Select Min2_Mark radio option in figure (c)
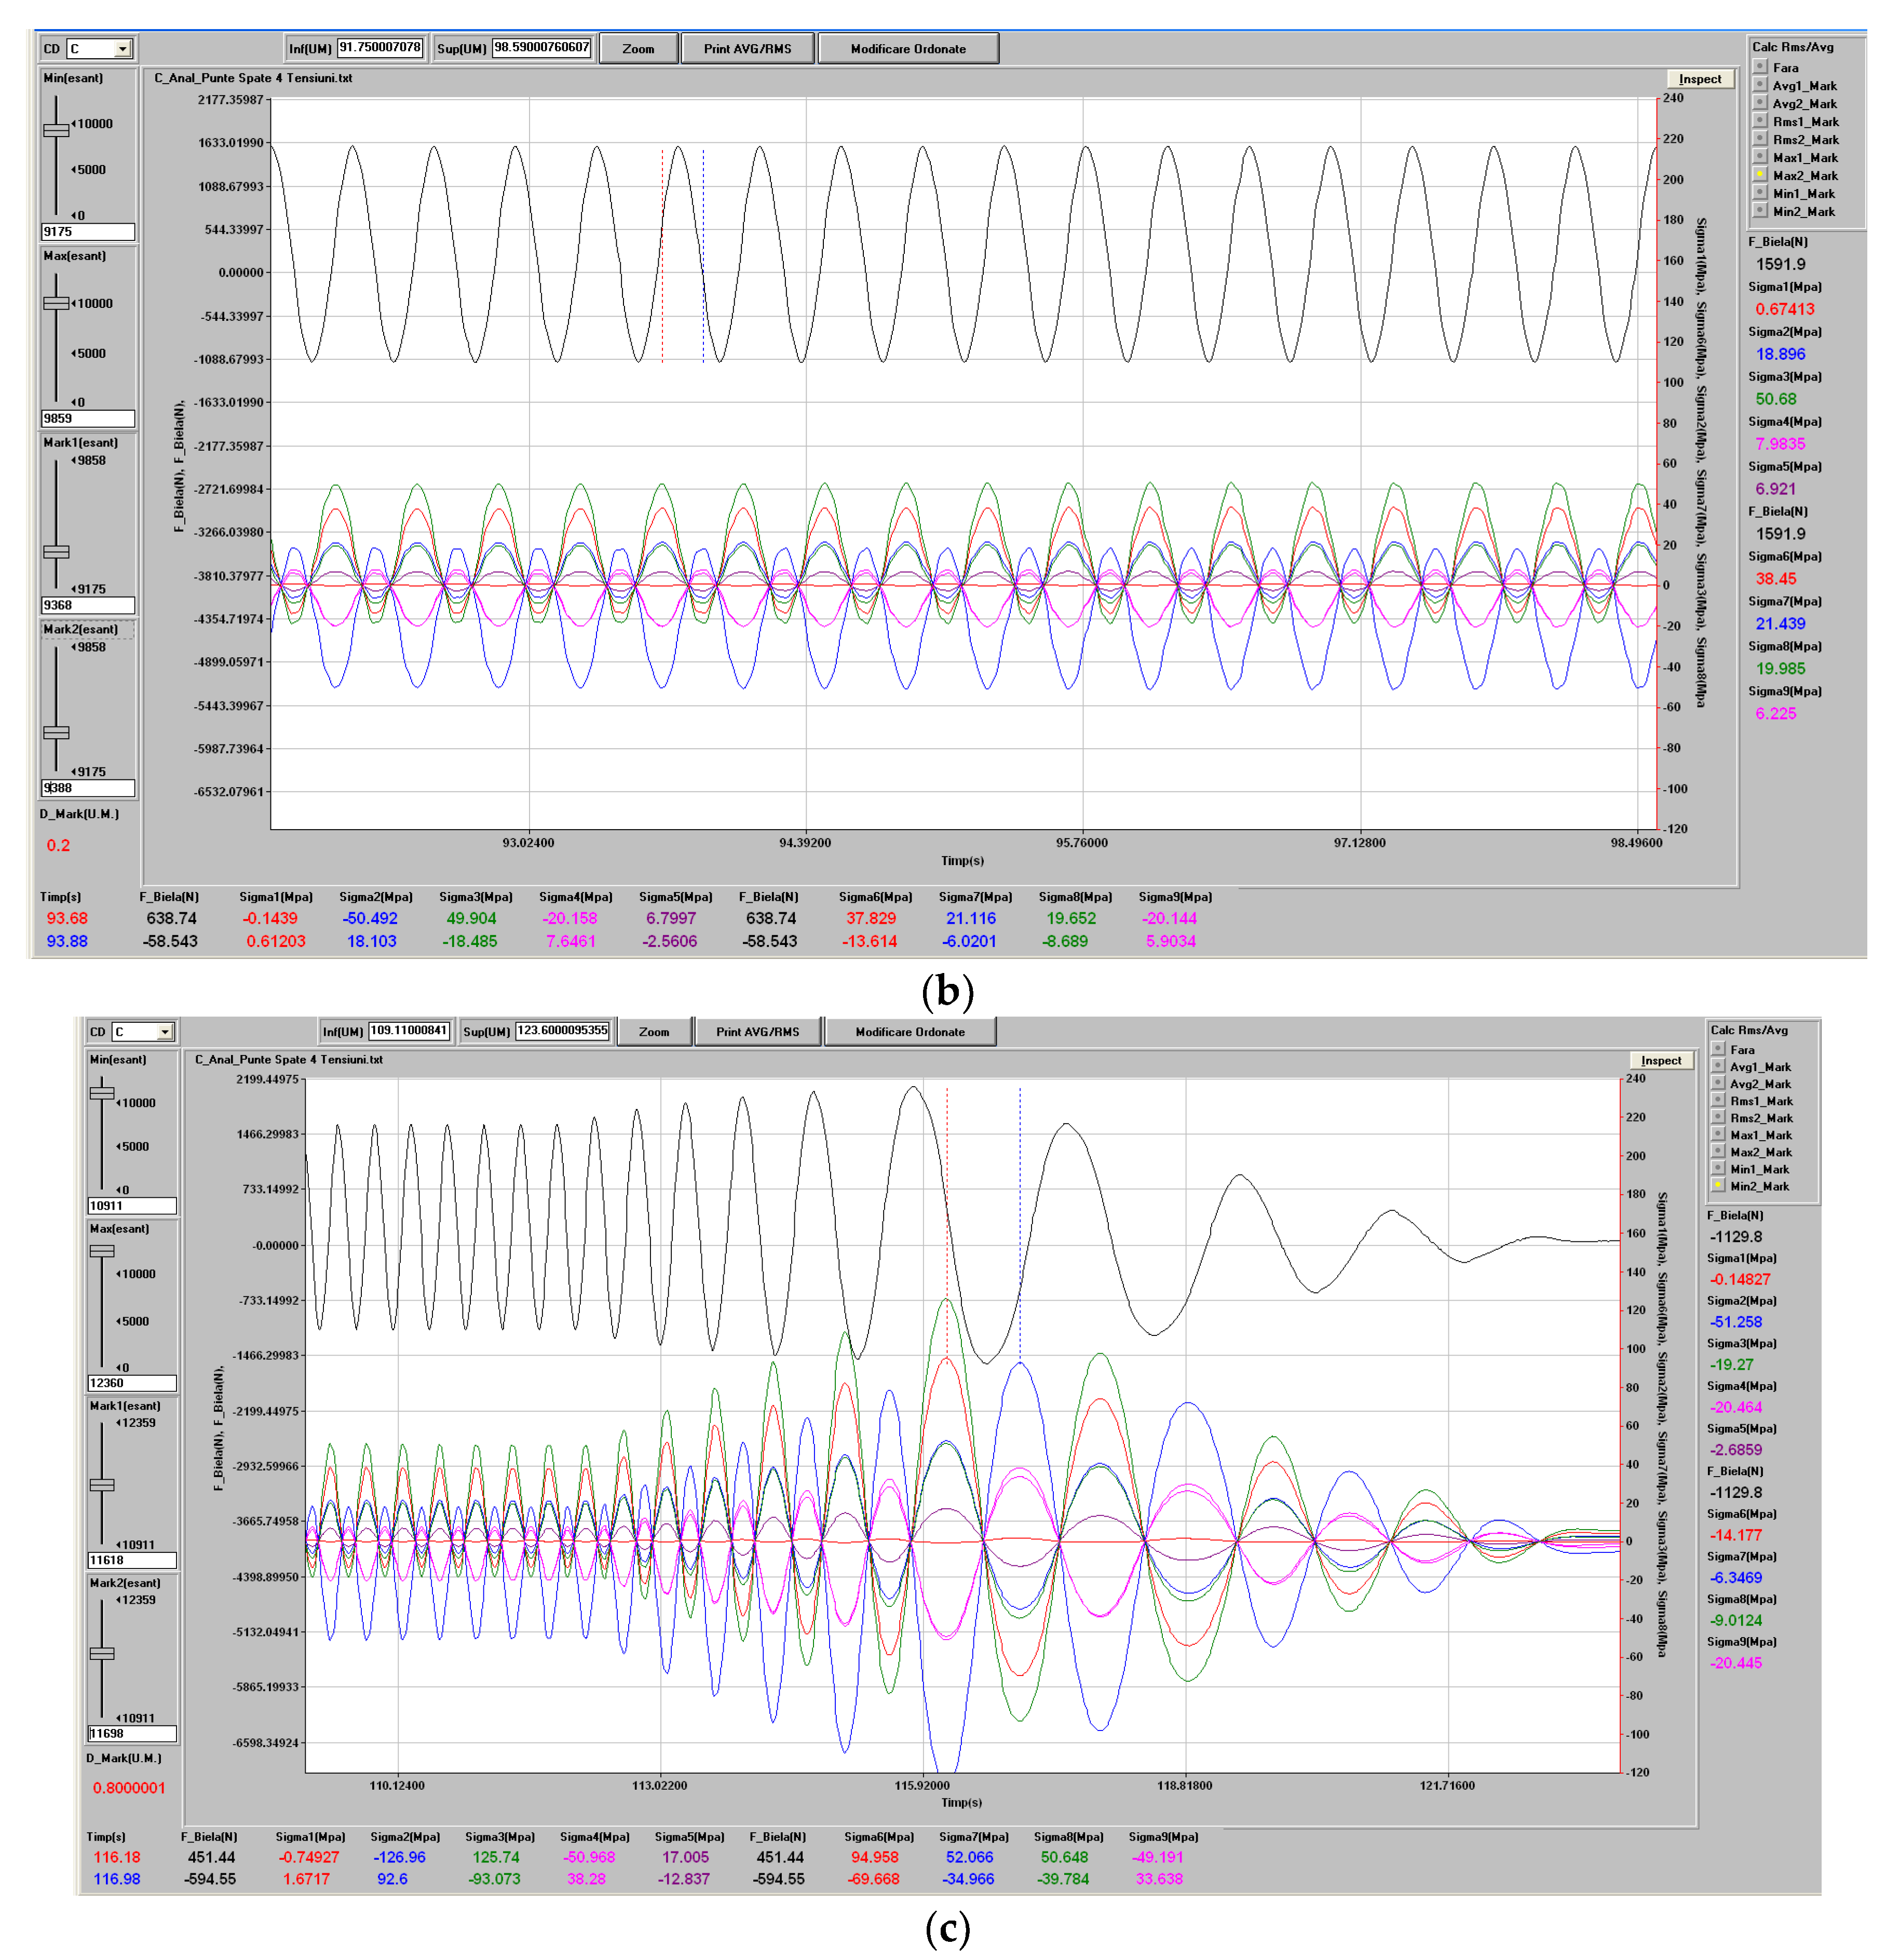1886x1960 pixels. 1718,1185
